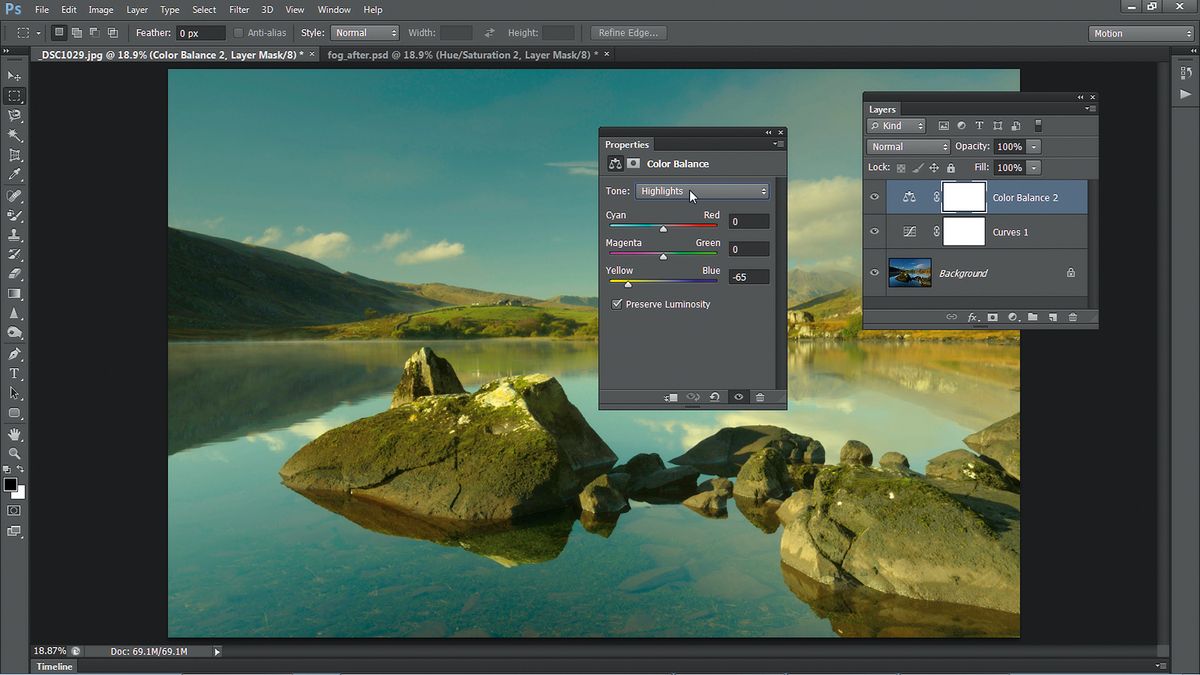Click the Refine Edge button

(628, 32)
